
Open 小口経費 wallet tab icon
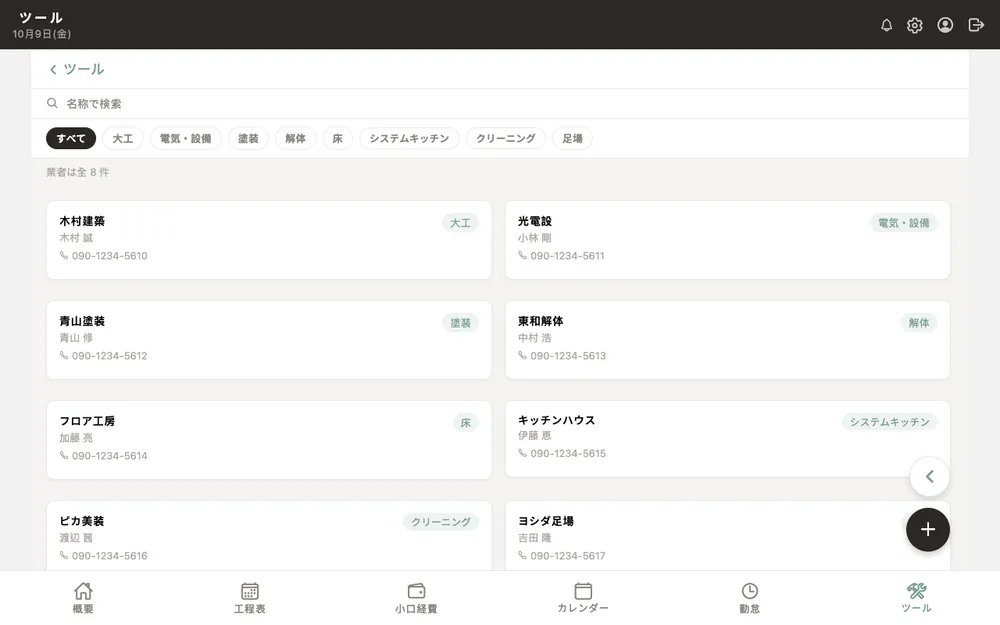[x=416, y=591]
